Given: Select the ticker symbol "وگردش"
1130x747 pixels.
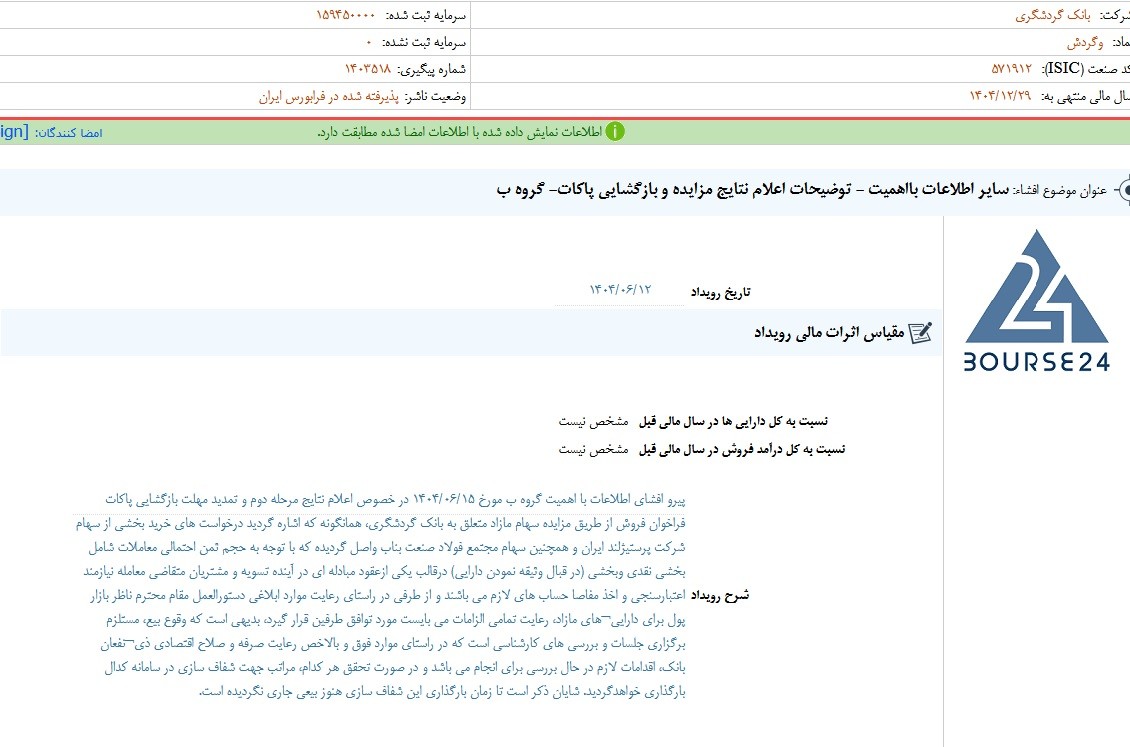Looking at the screenshot, I should click(x=1085, y=43).
